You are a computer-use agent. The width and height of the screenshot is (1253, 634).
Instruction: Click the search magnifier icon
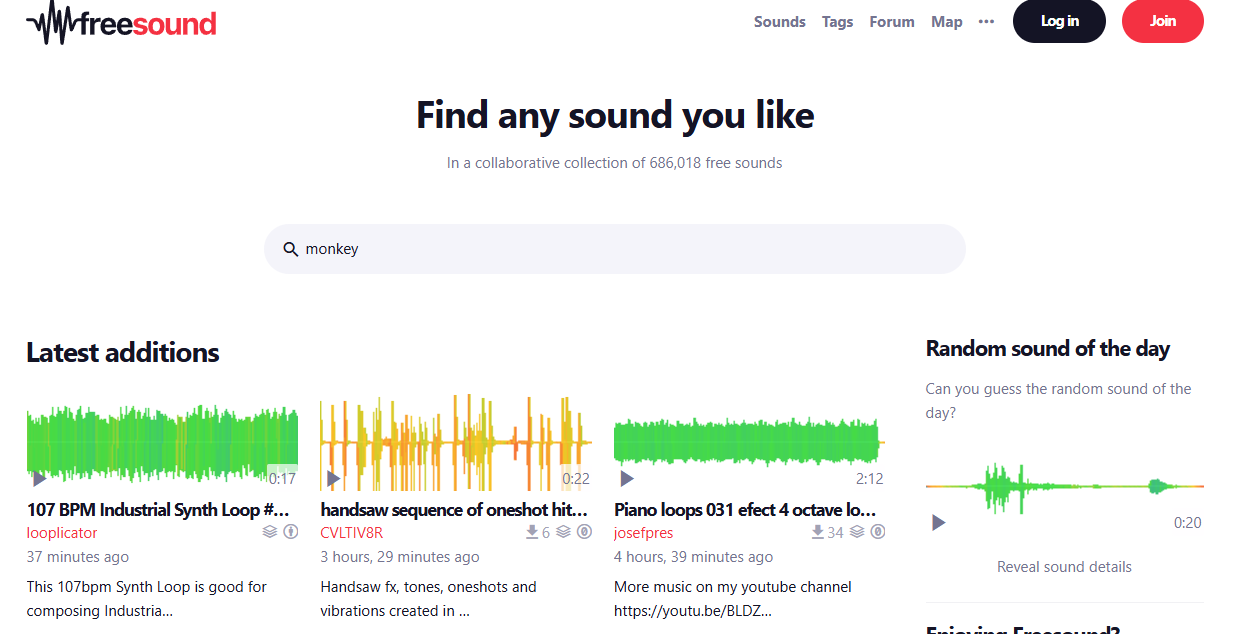291,249
